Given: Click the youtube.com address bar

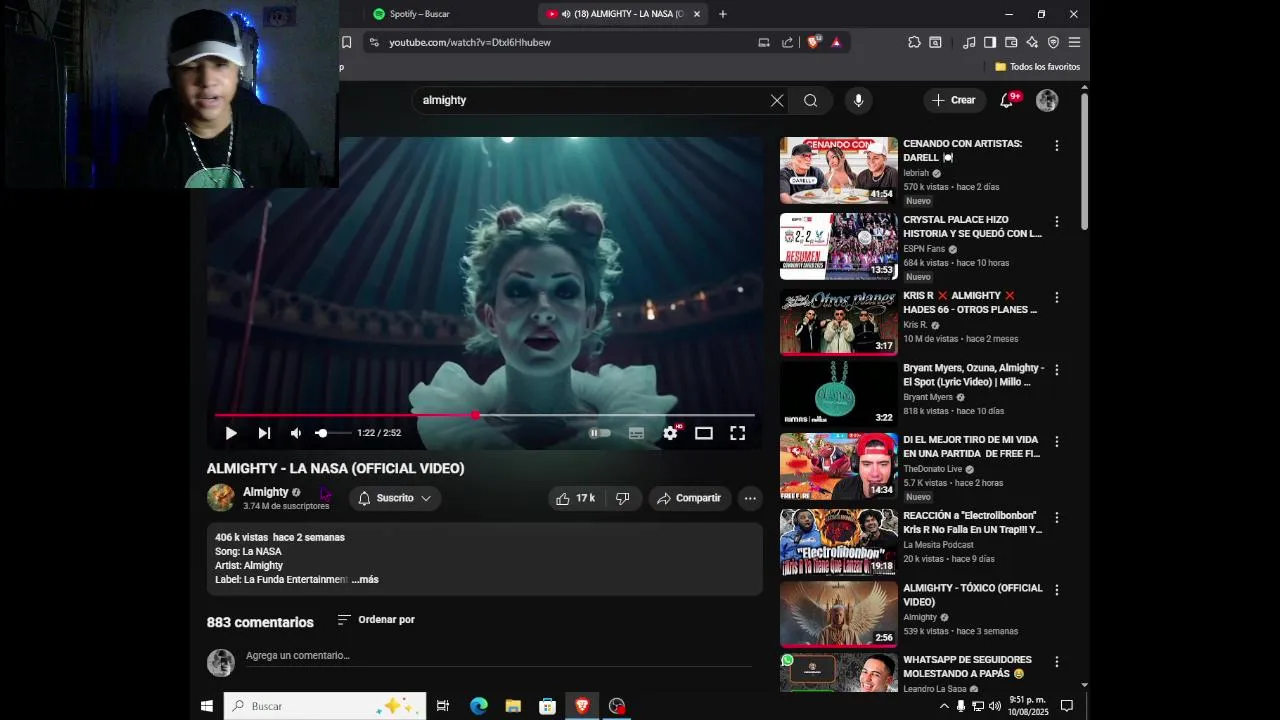Looking at the screenshot, I should point(560,42).
